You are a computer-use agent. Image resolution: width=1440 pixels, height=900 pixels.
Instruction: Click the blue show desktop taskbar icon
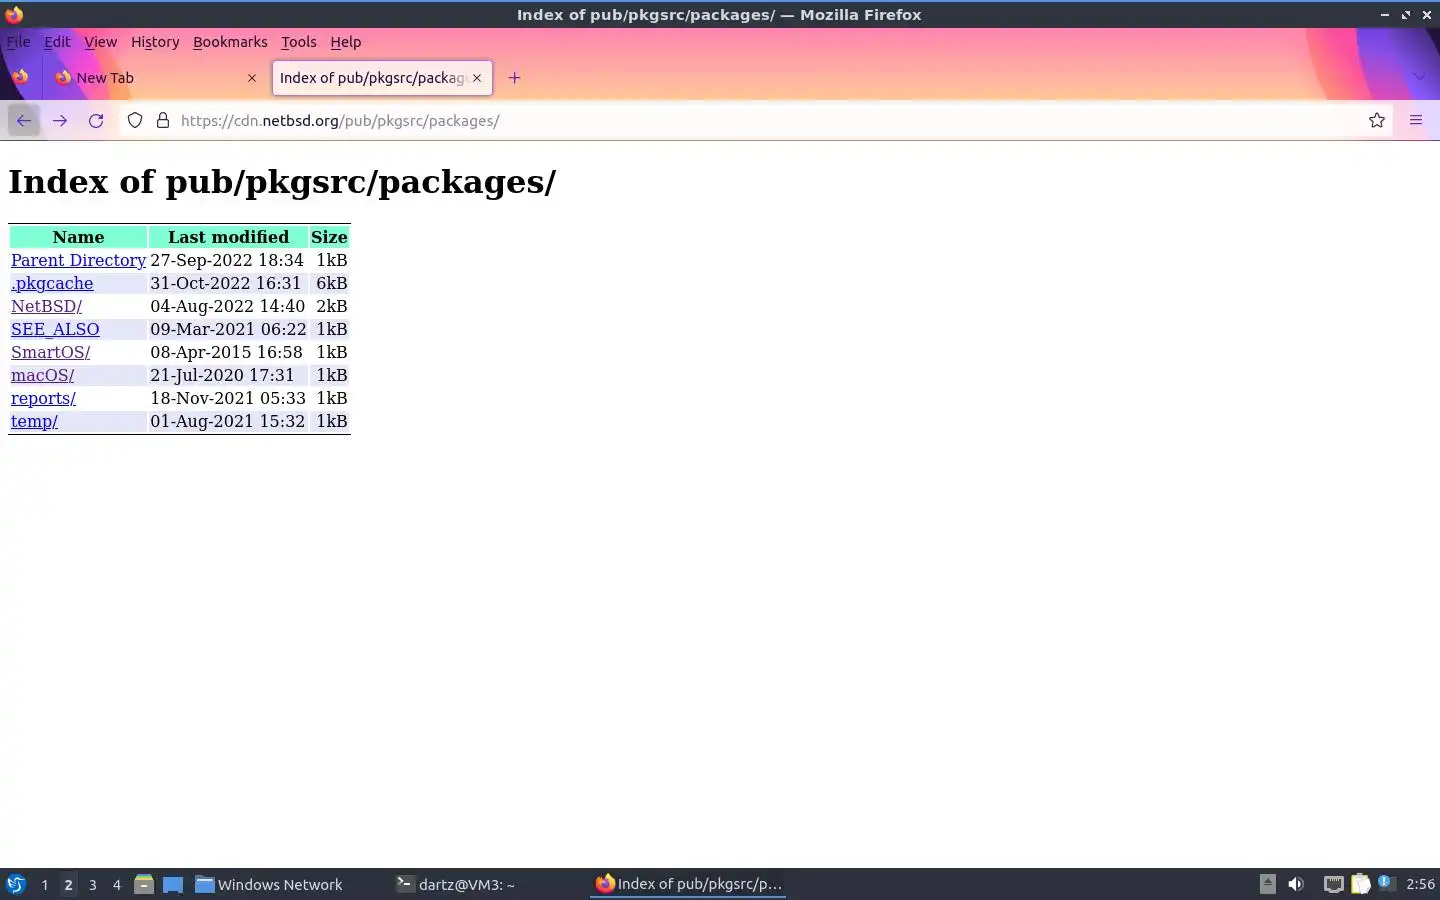pos(173,884)
